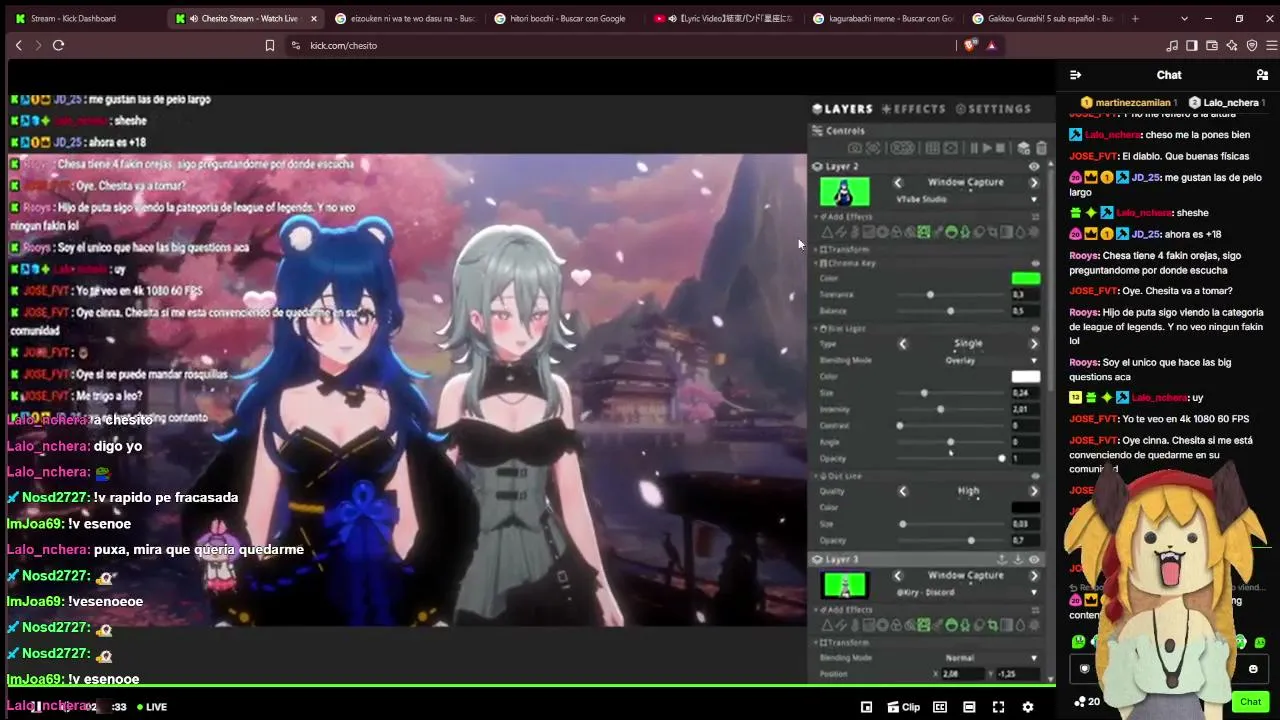Click the camera snapshot icon in Controls
The image size is (1280, 720).
(x=855, y=148)
